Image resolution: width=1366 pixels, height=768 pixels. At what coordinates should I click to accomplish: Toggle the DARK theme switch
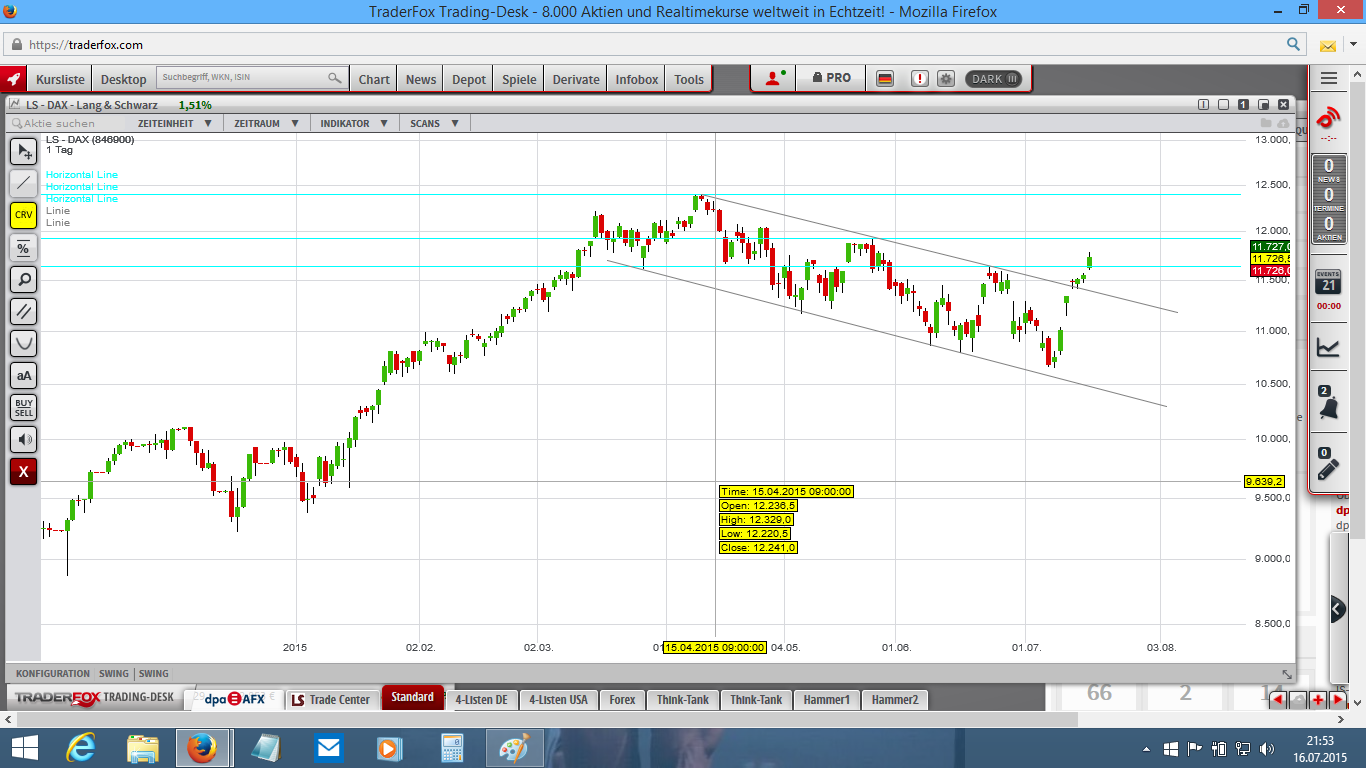(993, 79)
